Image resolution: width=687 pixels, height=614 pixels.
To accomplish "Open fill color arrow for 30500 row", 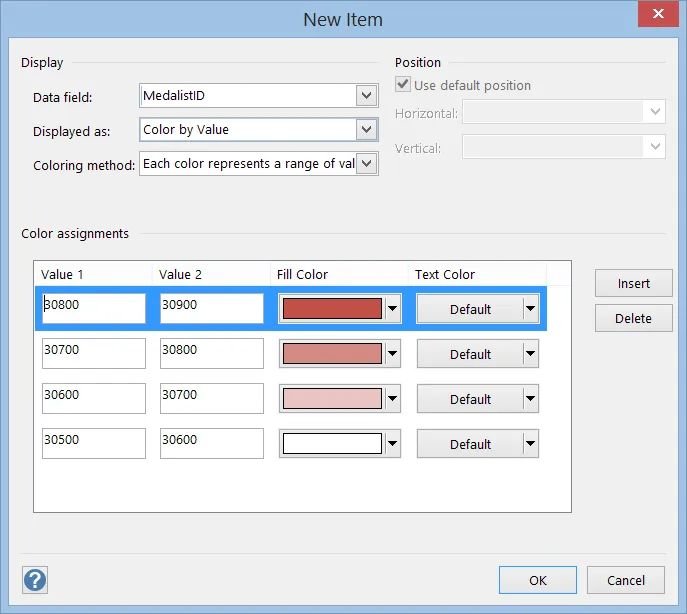I will click(393, 444).
